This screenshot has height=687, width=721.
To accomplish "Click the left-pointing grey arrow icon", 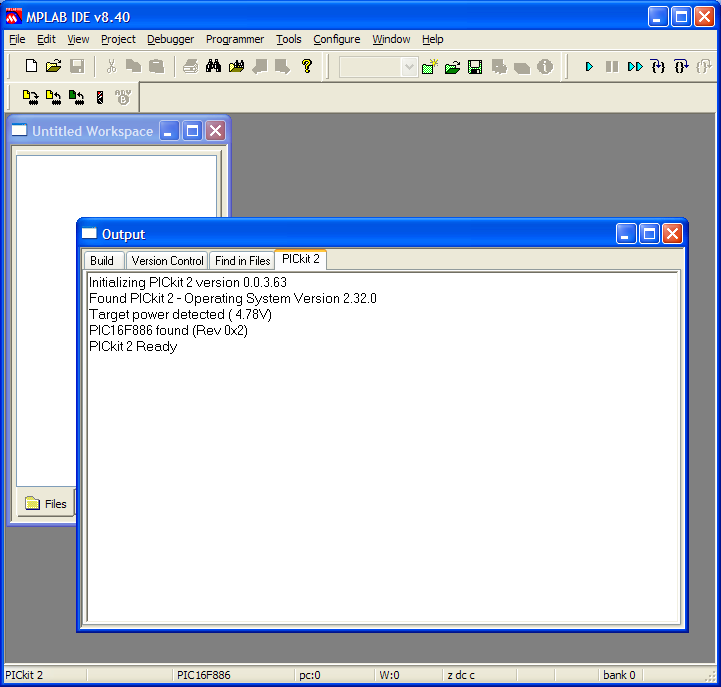I will (259, 66).
